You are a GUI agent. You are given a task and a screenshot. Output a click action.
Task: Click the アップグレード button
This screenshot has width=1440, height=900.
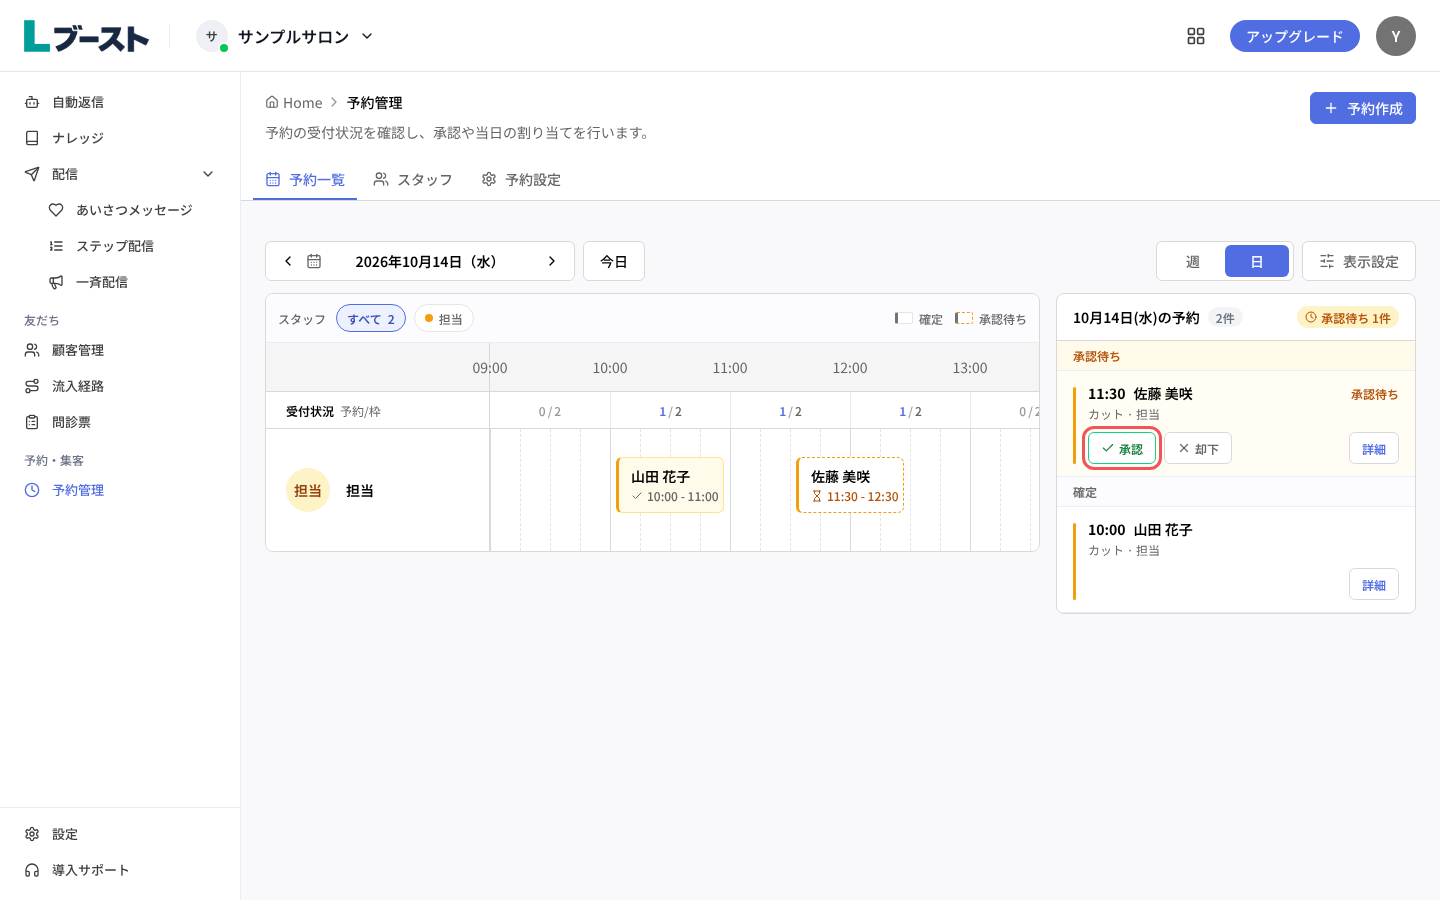click(1295, 36)
